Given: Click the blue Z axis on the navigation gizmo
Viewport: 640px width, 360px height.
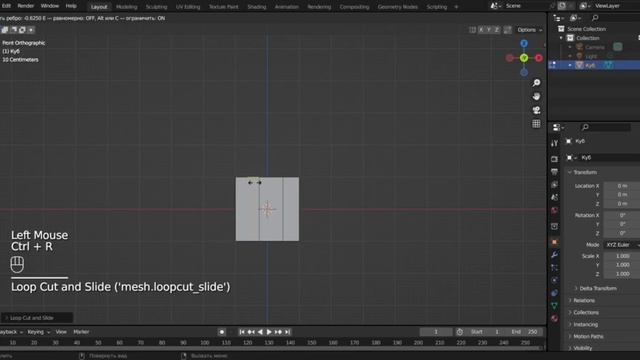Looking at the screenshot, I should pyautogui.click(x=524, y=43).
